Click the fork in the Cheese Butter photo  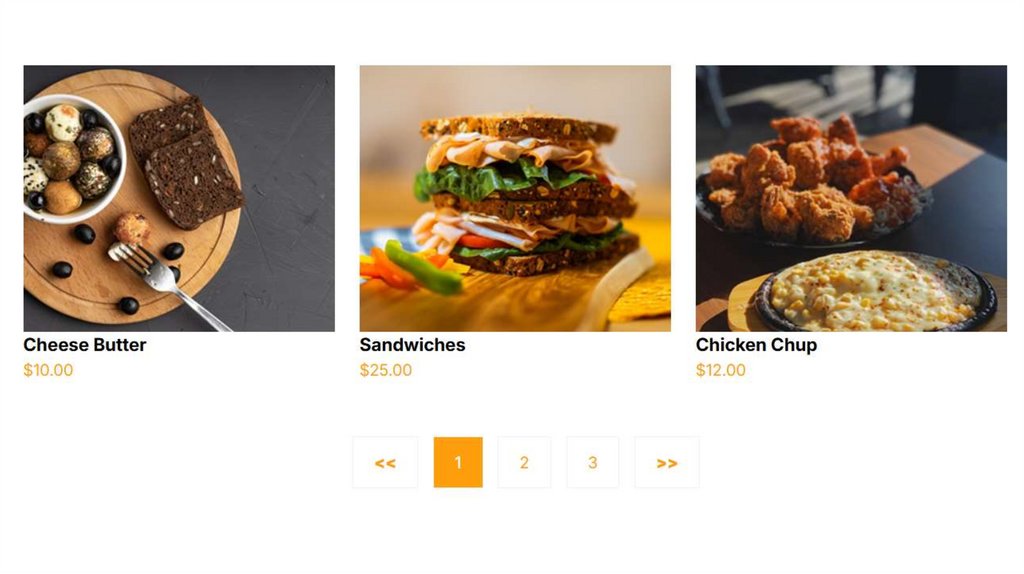pyautogui.click(x=168, y=282)
